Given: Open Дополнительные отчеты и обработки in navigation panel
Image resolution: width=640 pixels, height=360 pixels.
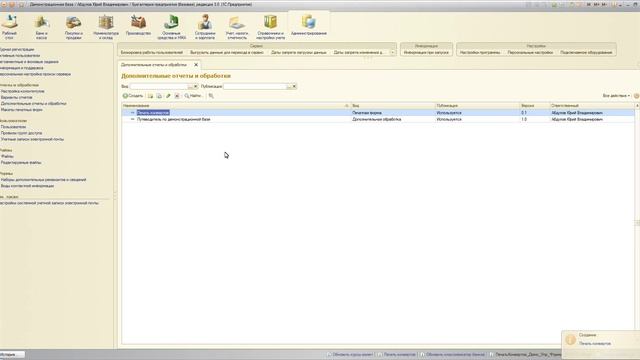Looking at the screenshot, I should tap(33, 104).
